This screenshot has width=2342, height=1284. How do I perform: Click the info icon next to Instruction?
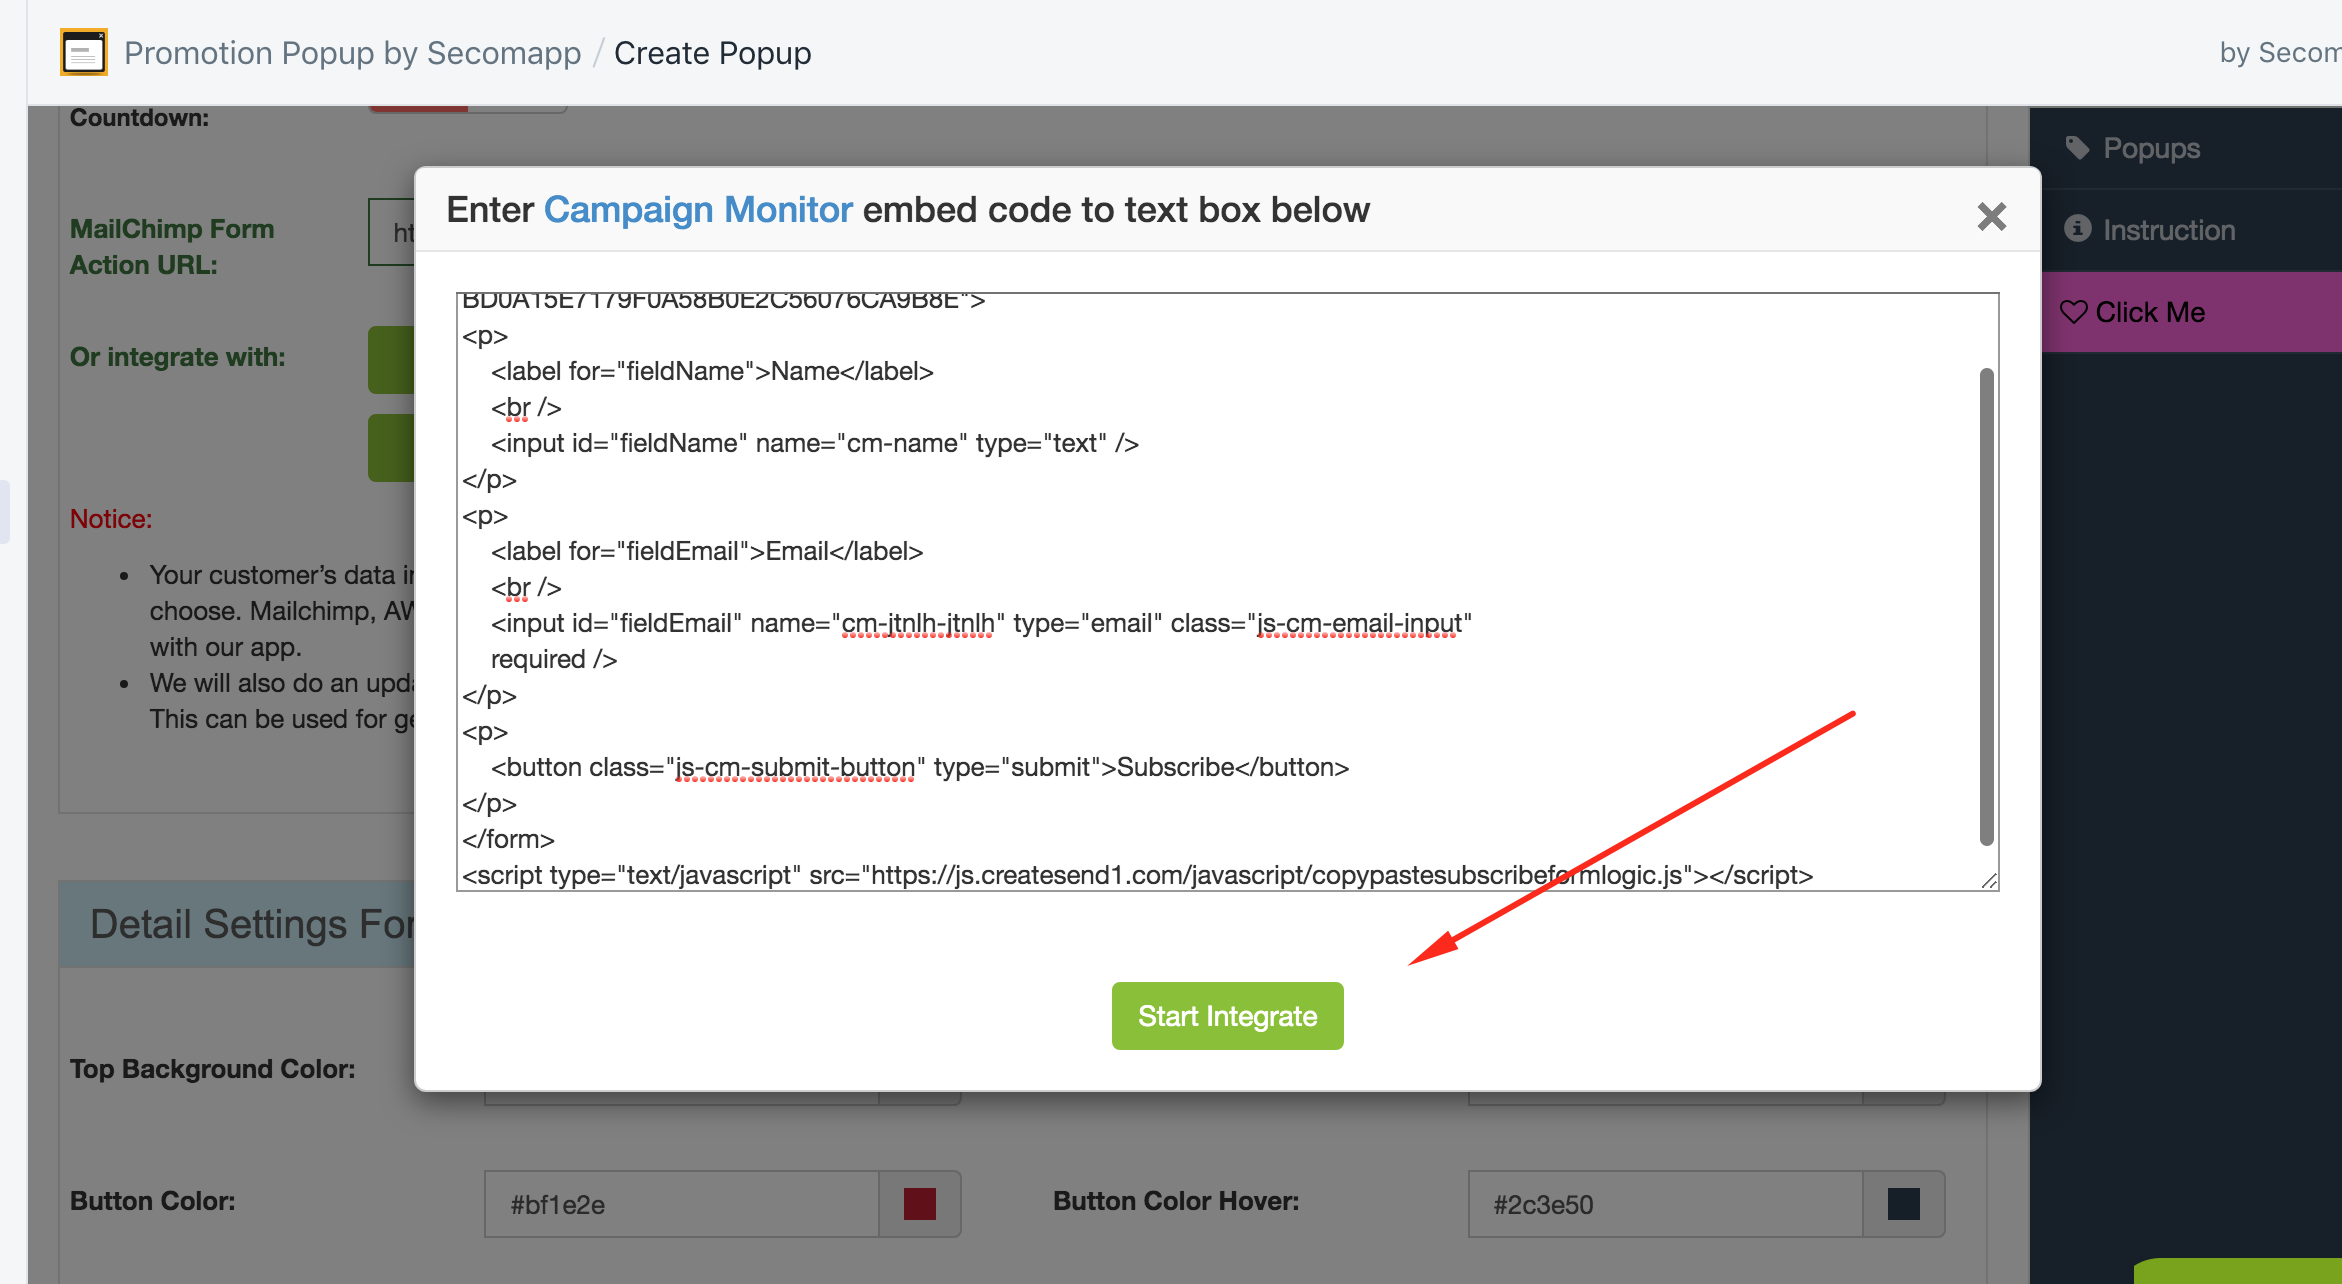[x=2077, y=229]
